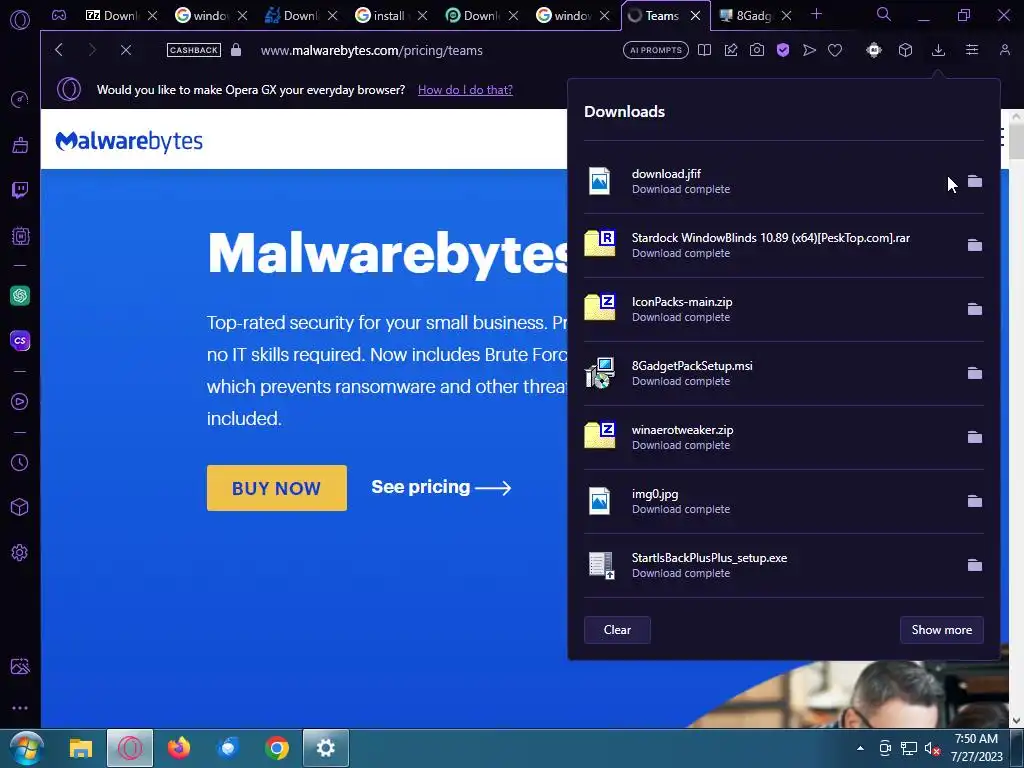
Task: Open Extensions cube in sidebar
Action: (20, 507)
